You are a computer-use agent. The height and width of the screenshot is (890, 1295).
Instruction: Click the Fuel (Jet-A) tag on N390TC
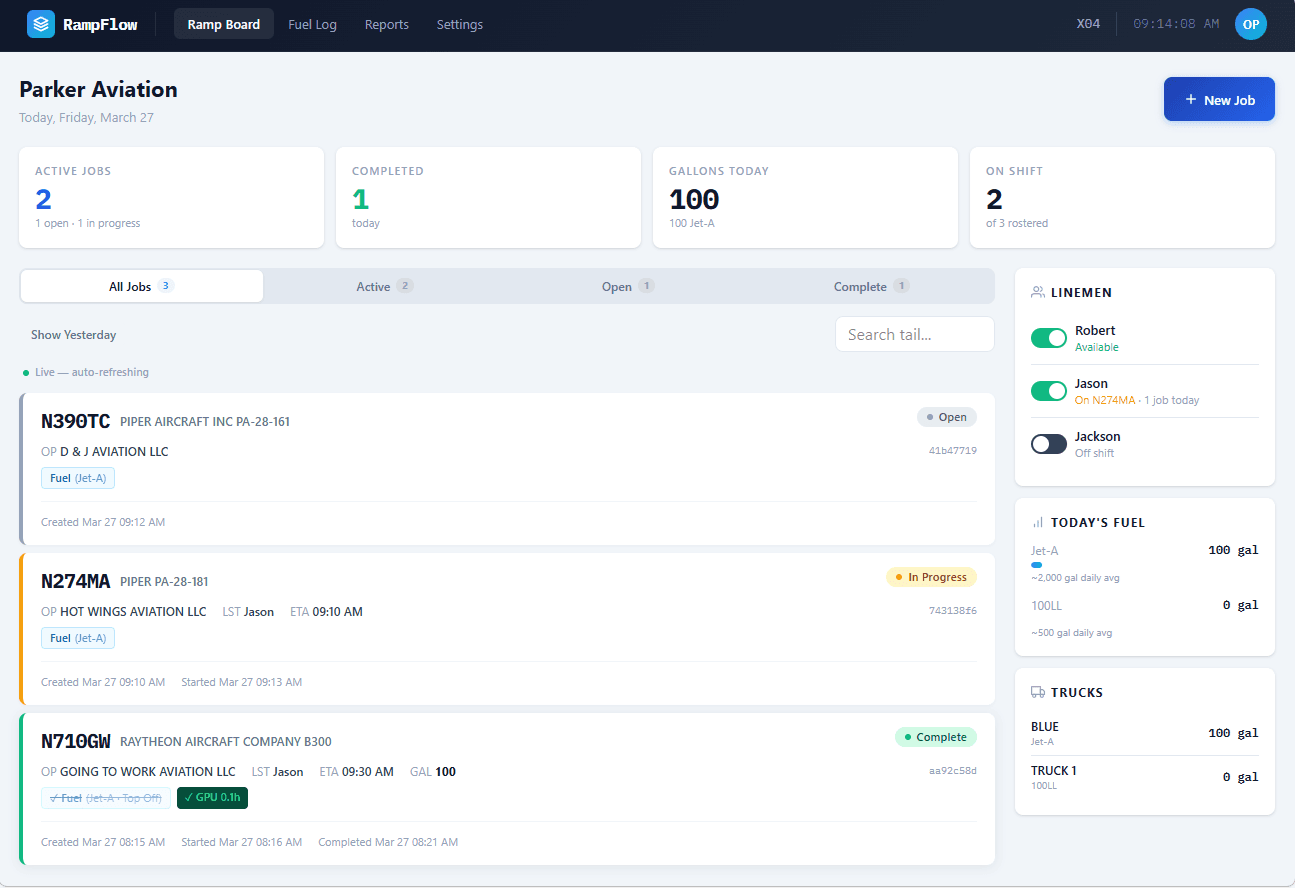[x=78, y=478]
